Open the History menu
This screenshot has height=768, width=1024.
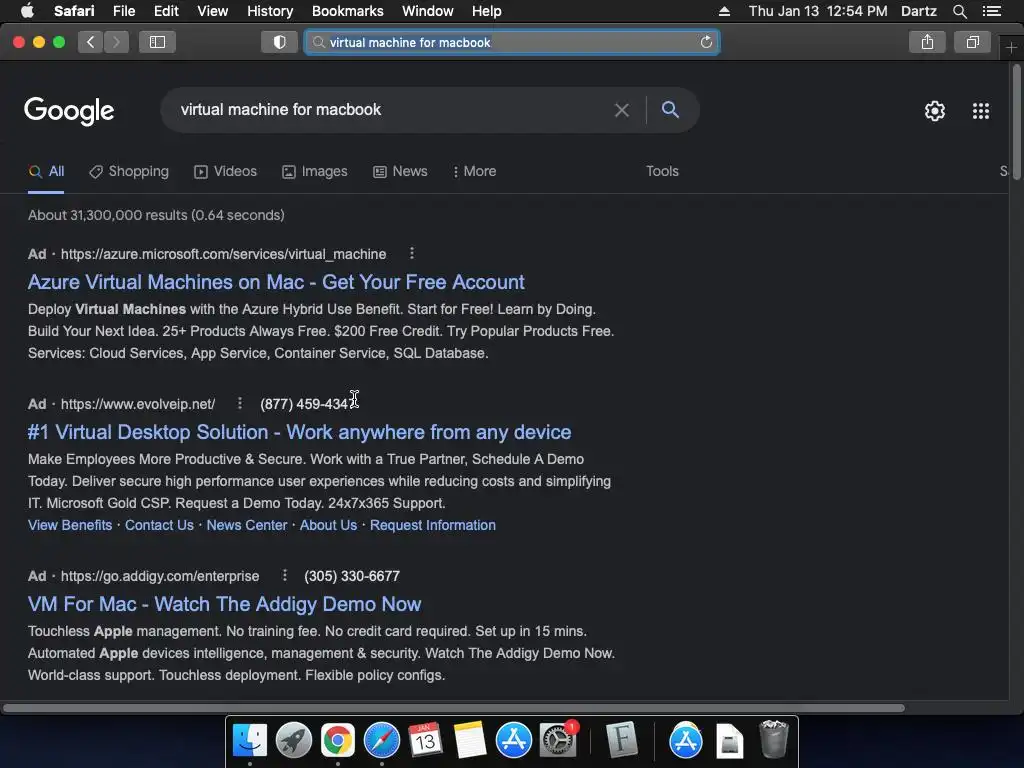click(270, 11)
